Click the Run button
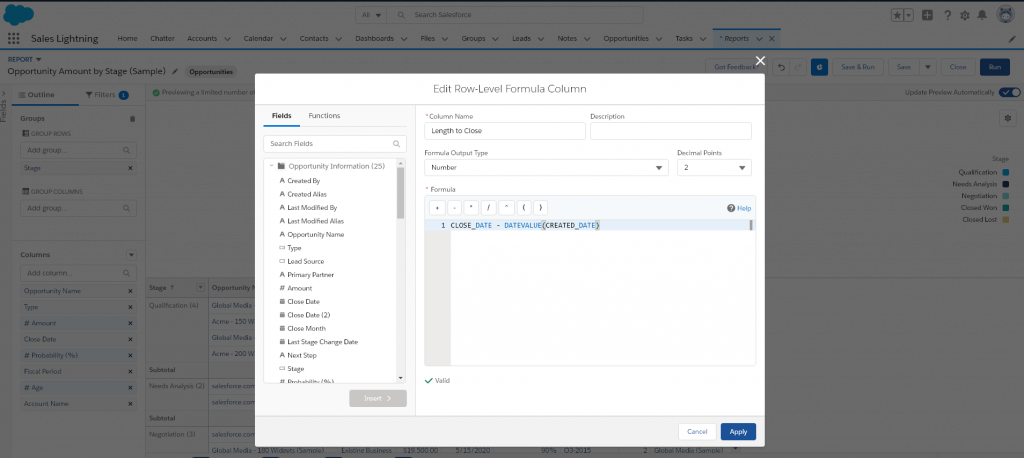 click(x=995, y=67)
